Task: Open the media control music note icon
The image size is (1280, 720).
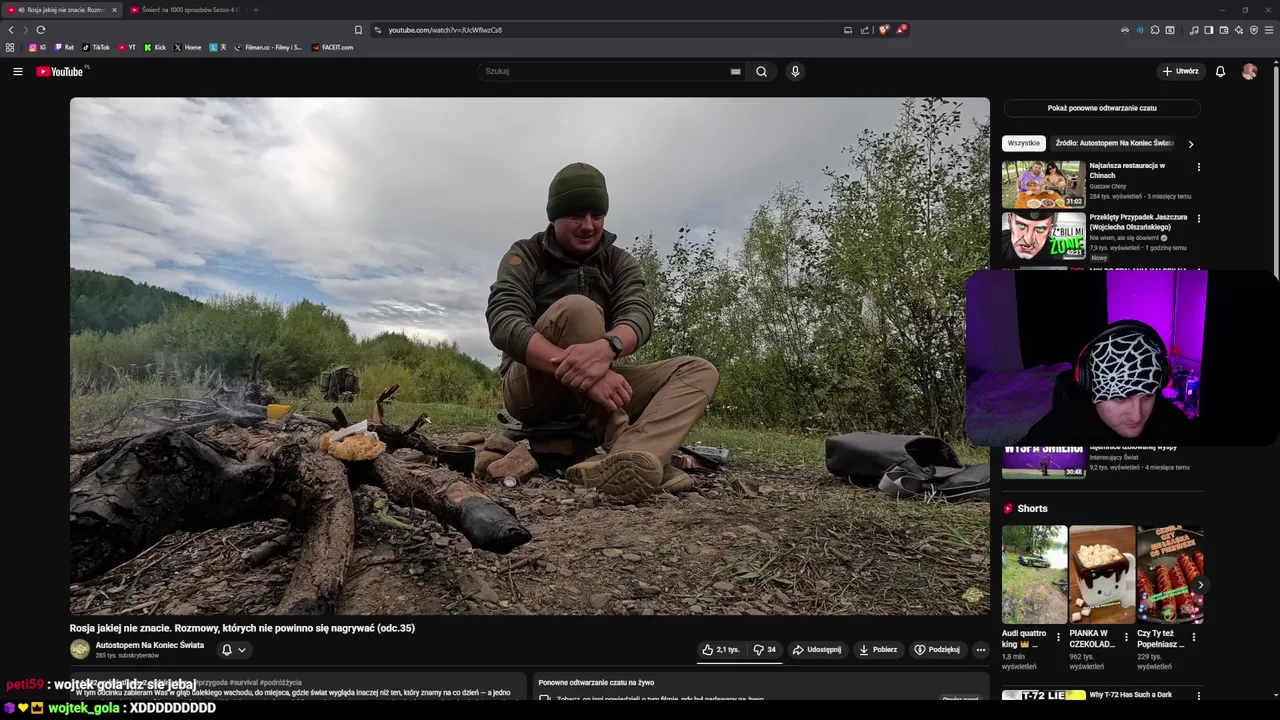Action: pos(1193,30)
